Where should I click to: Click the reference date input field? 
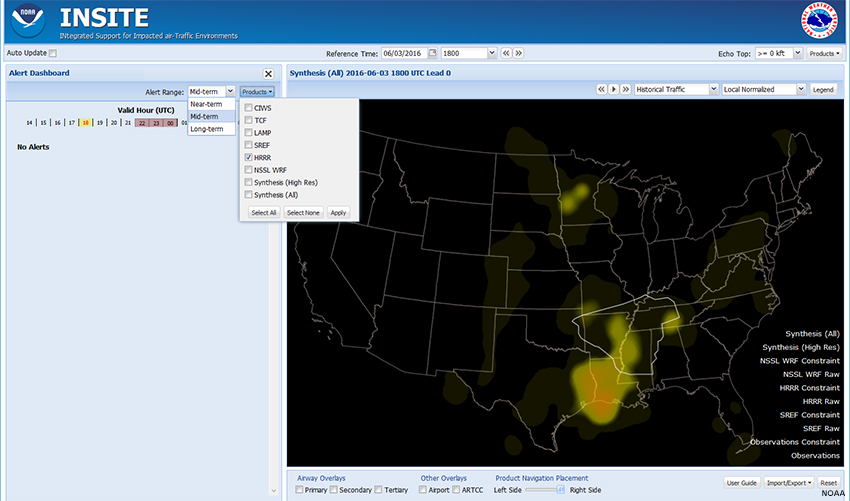click(404, 53)
